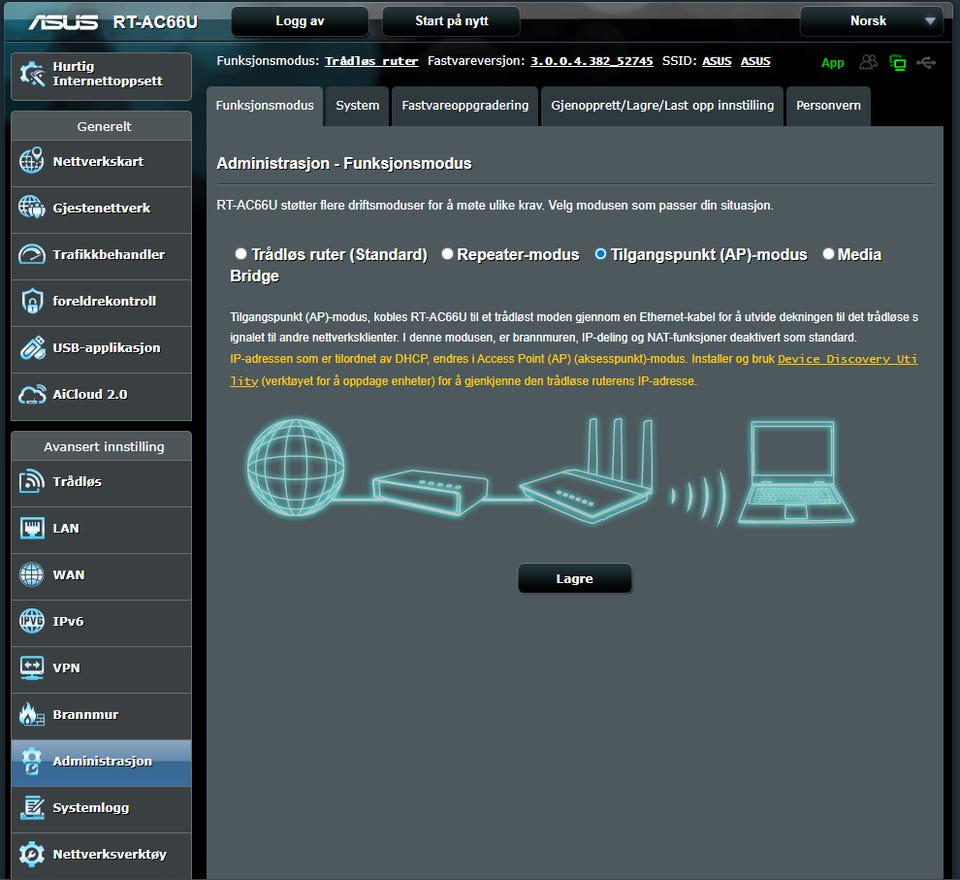The image size is (960, 880).
Task: Open Trafikkbehandler menu item
Action: pyautogui.click(x=102, y=255)
